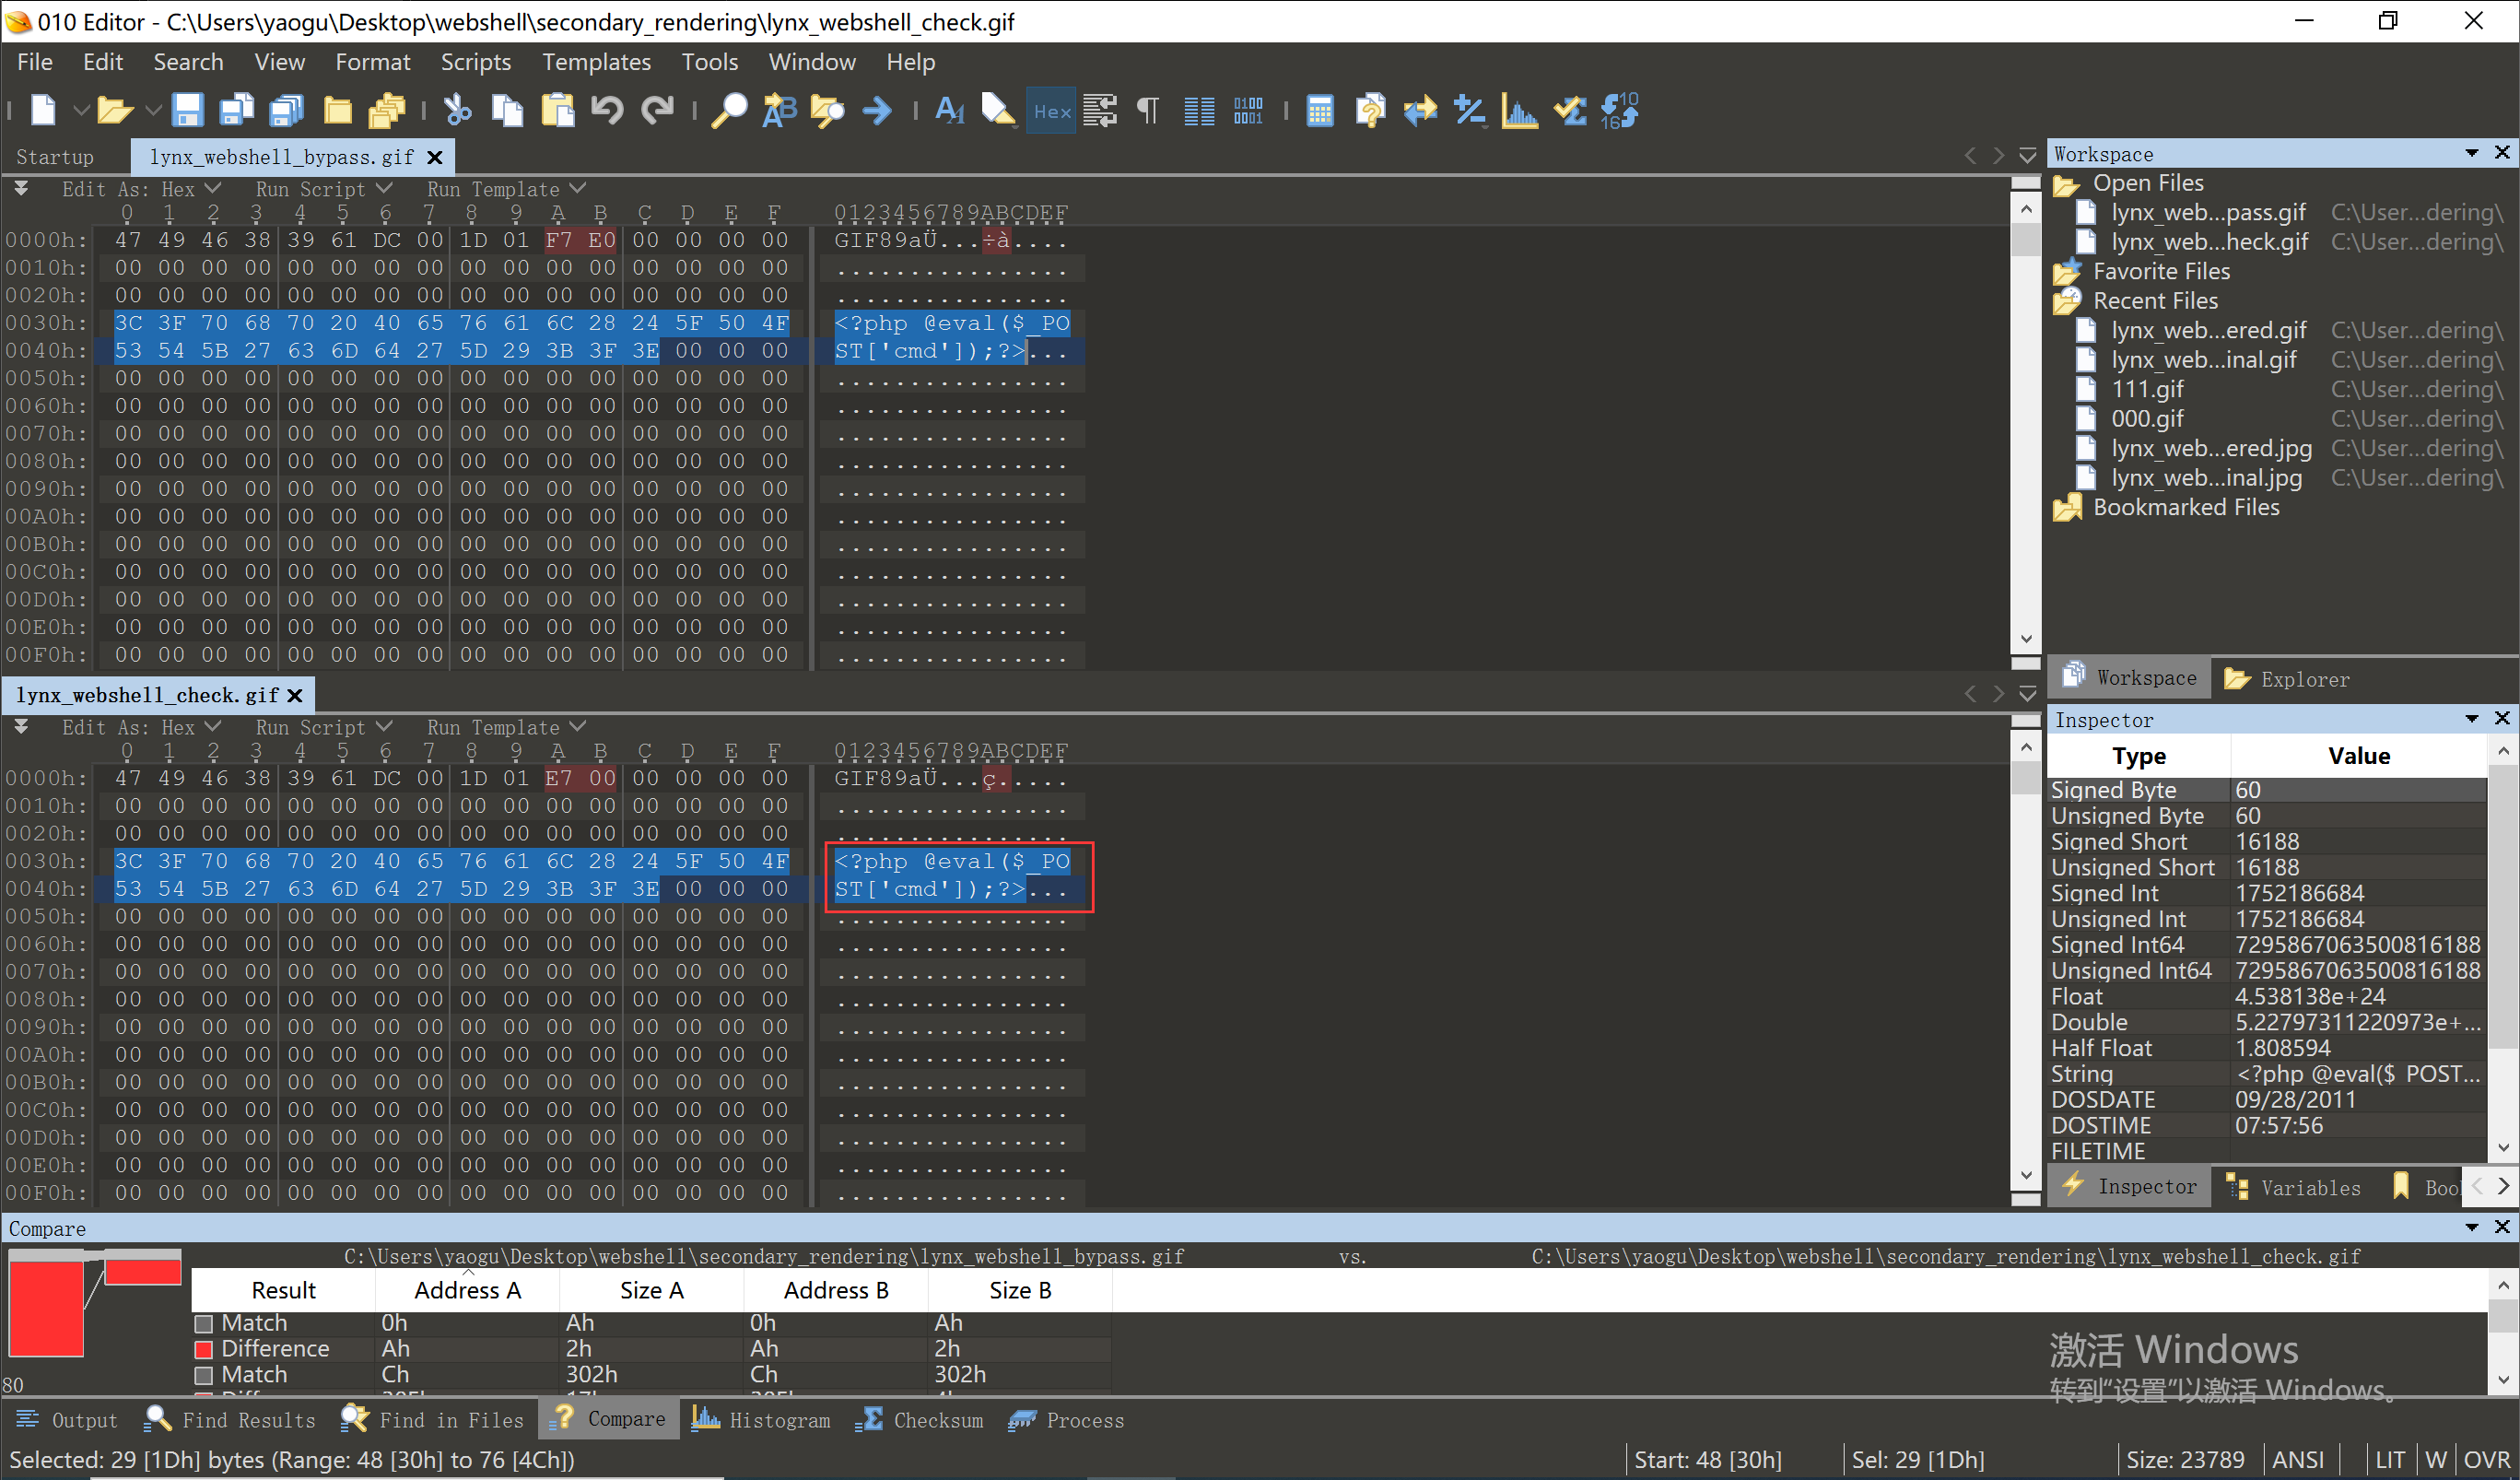Toggle the Match checkbox at address Ch

204,1375
